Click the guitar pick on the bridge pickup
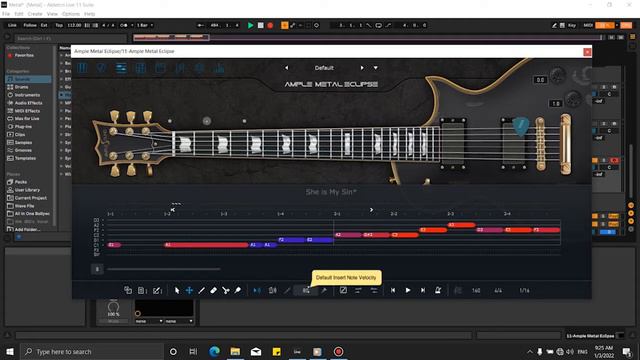Image resolution: width=640 pixels, height=360 pixels. click(521, 126)
